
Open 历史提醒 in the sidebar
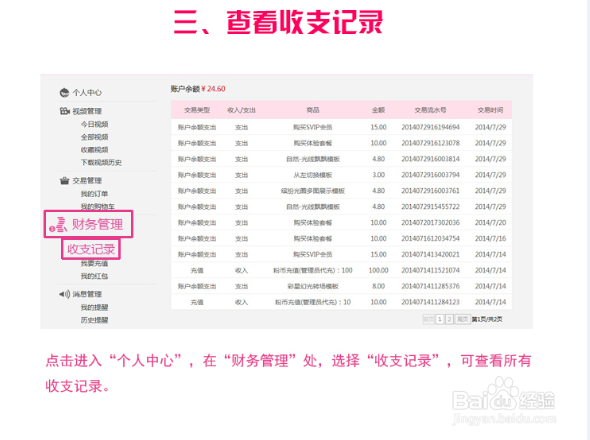point(94,320)
